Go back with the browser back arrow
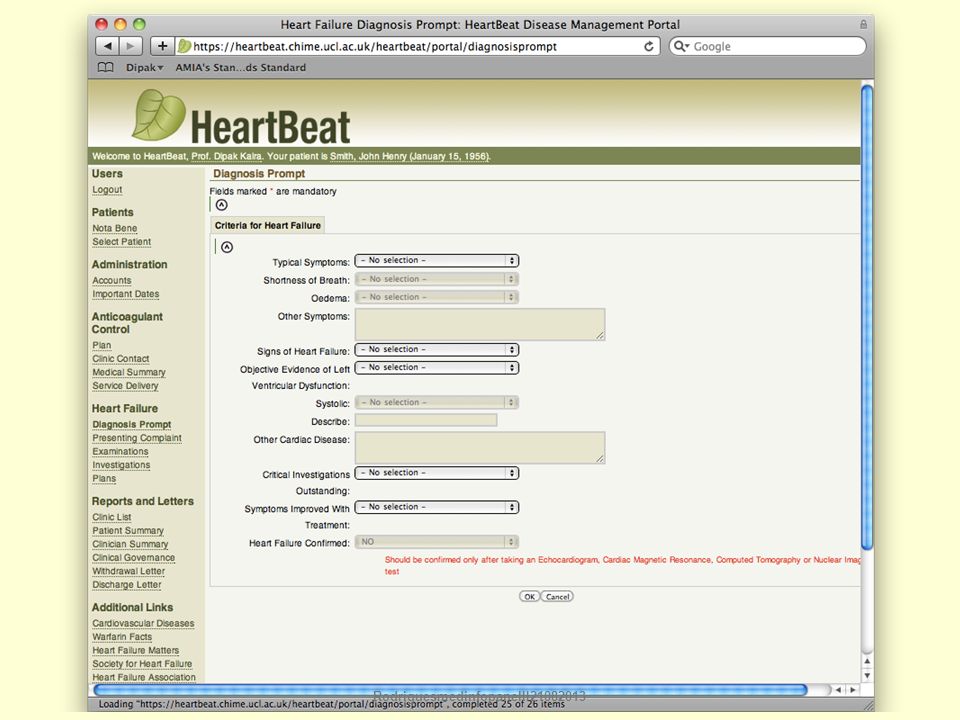Screen dimensions: 960x720 click(x=107, y=46)
